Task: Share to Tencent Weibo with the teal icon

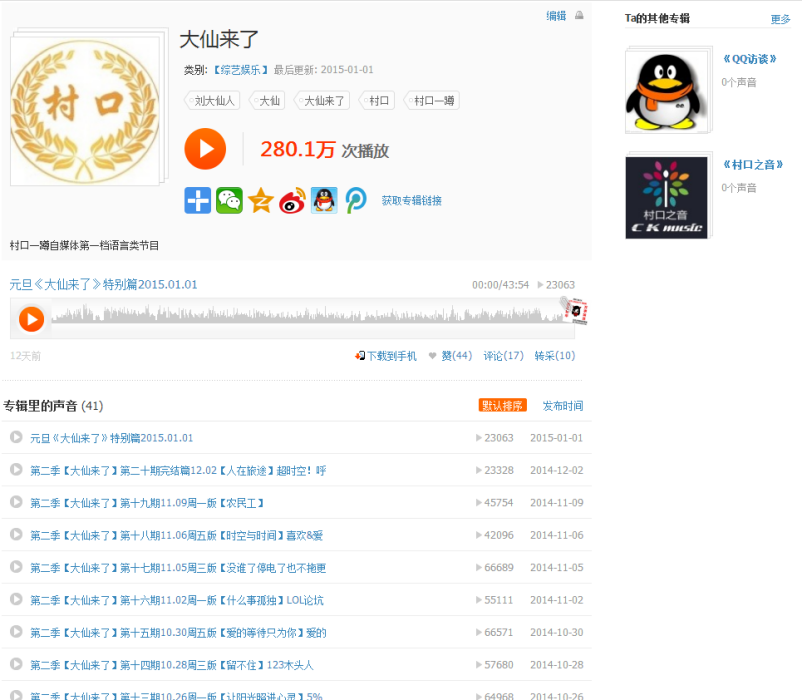Action: click(x=356, y=200)
